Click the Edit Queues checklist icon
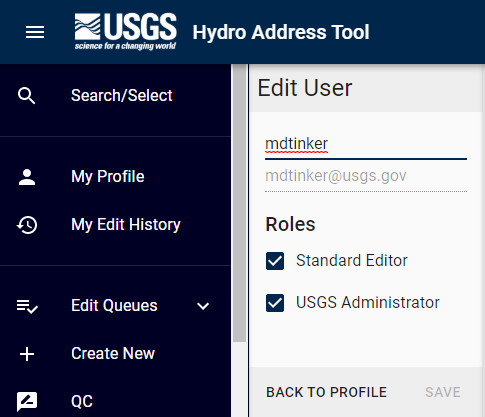485x417 pixels. (x=27, y=306)
